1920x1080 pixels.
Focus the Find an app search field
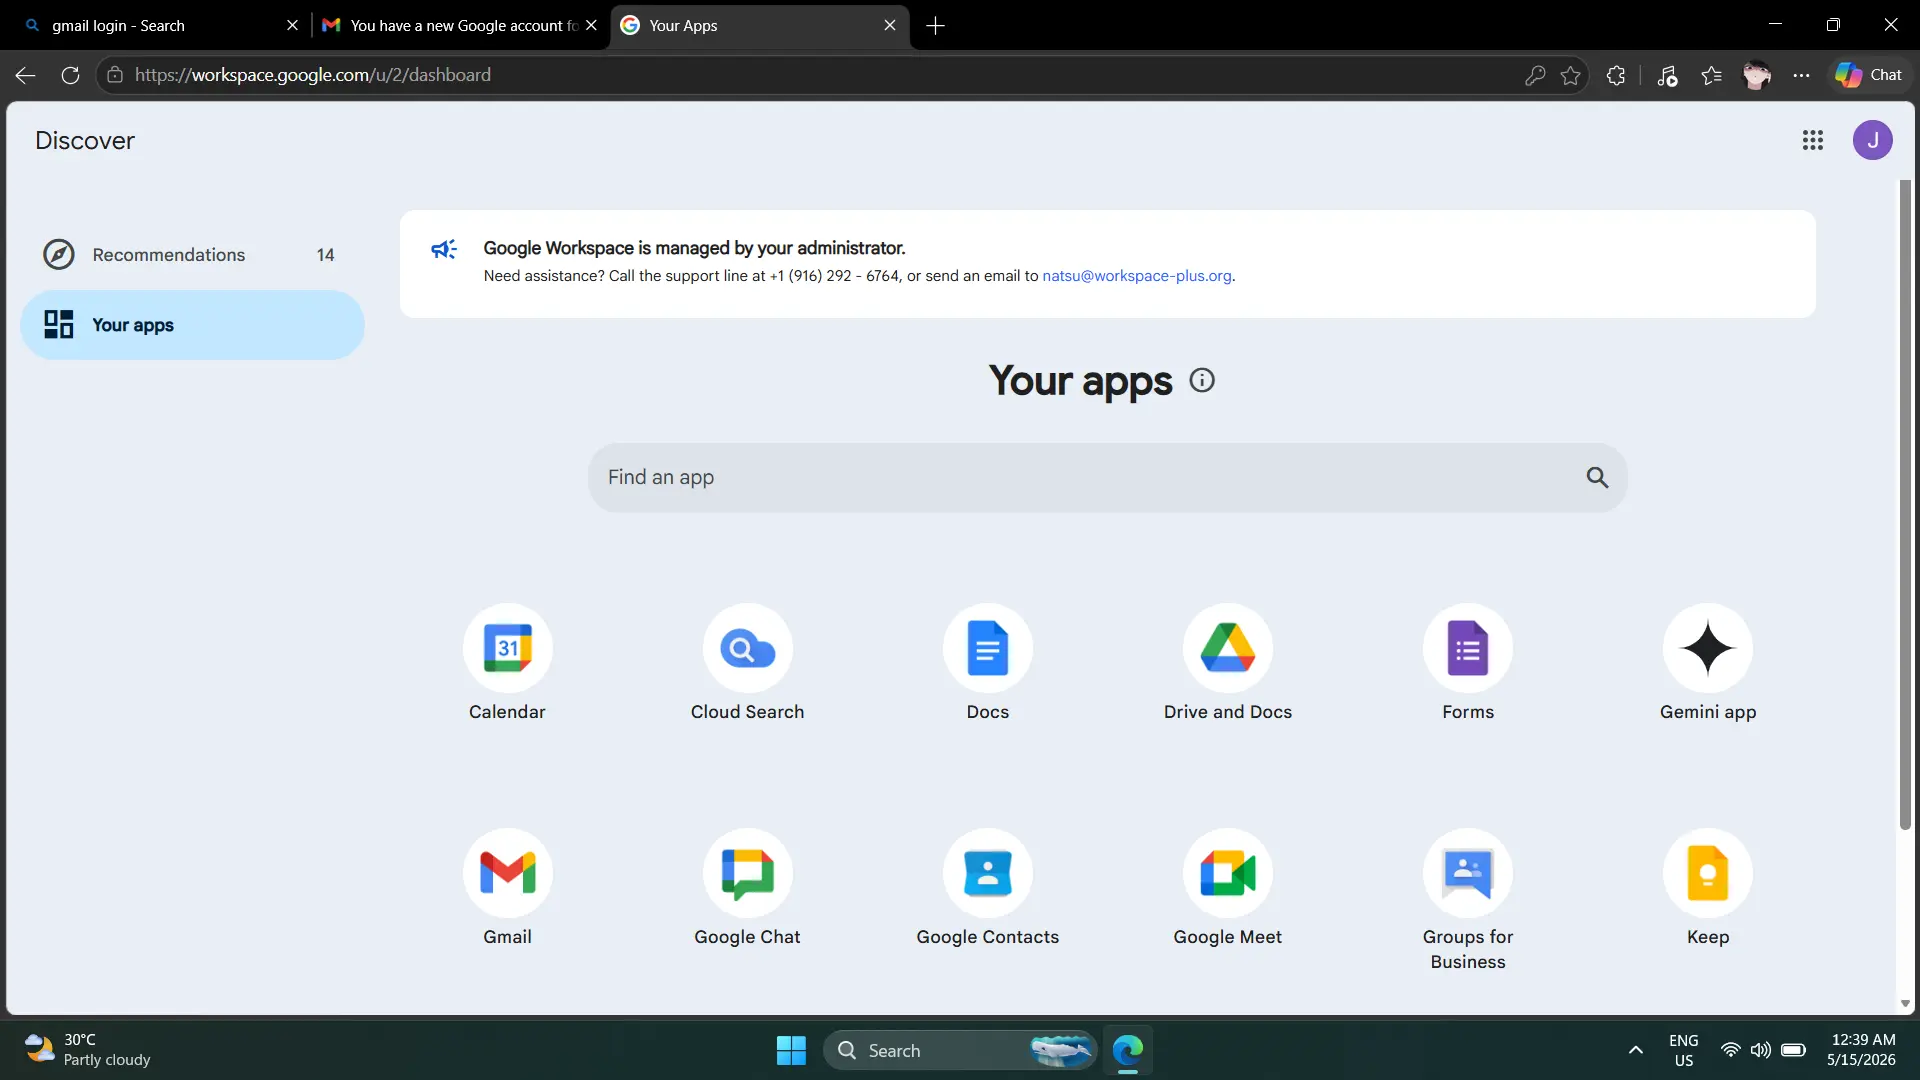click(x=1107, y=478)
